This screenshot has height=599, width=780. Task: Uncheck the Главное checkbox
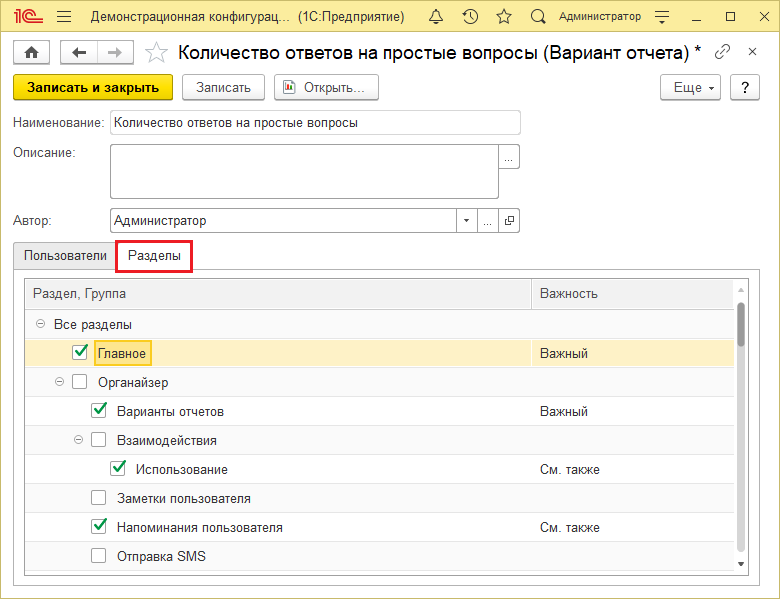tap(80, 352)
